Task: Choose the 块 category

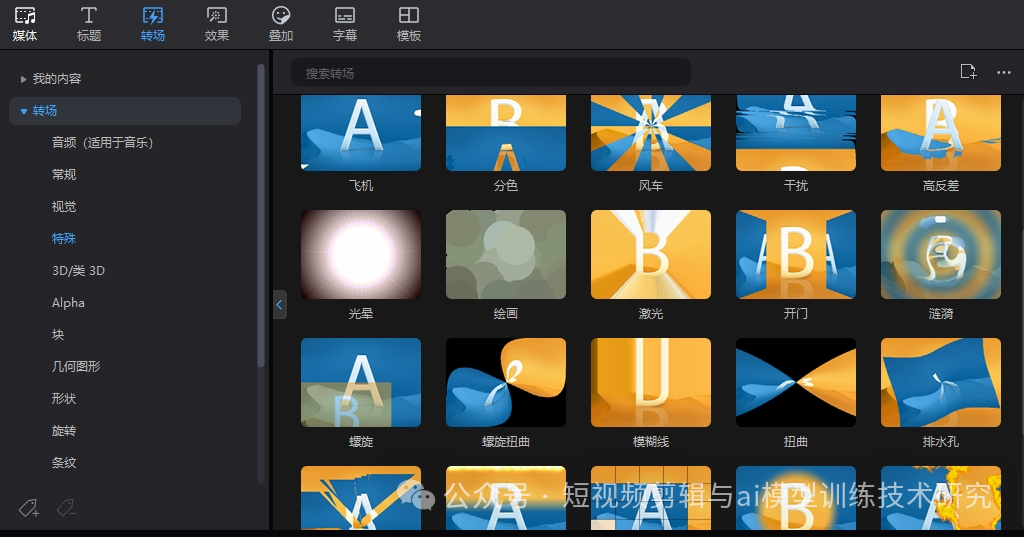Action: tap(58, 334)
